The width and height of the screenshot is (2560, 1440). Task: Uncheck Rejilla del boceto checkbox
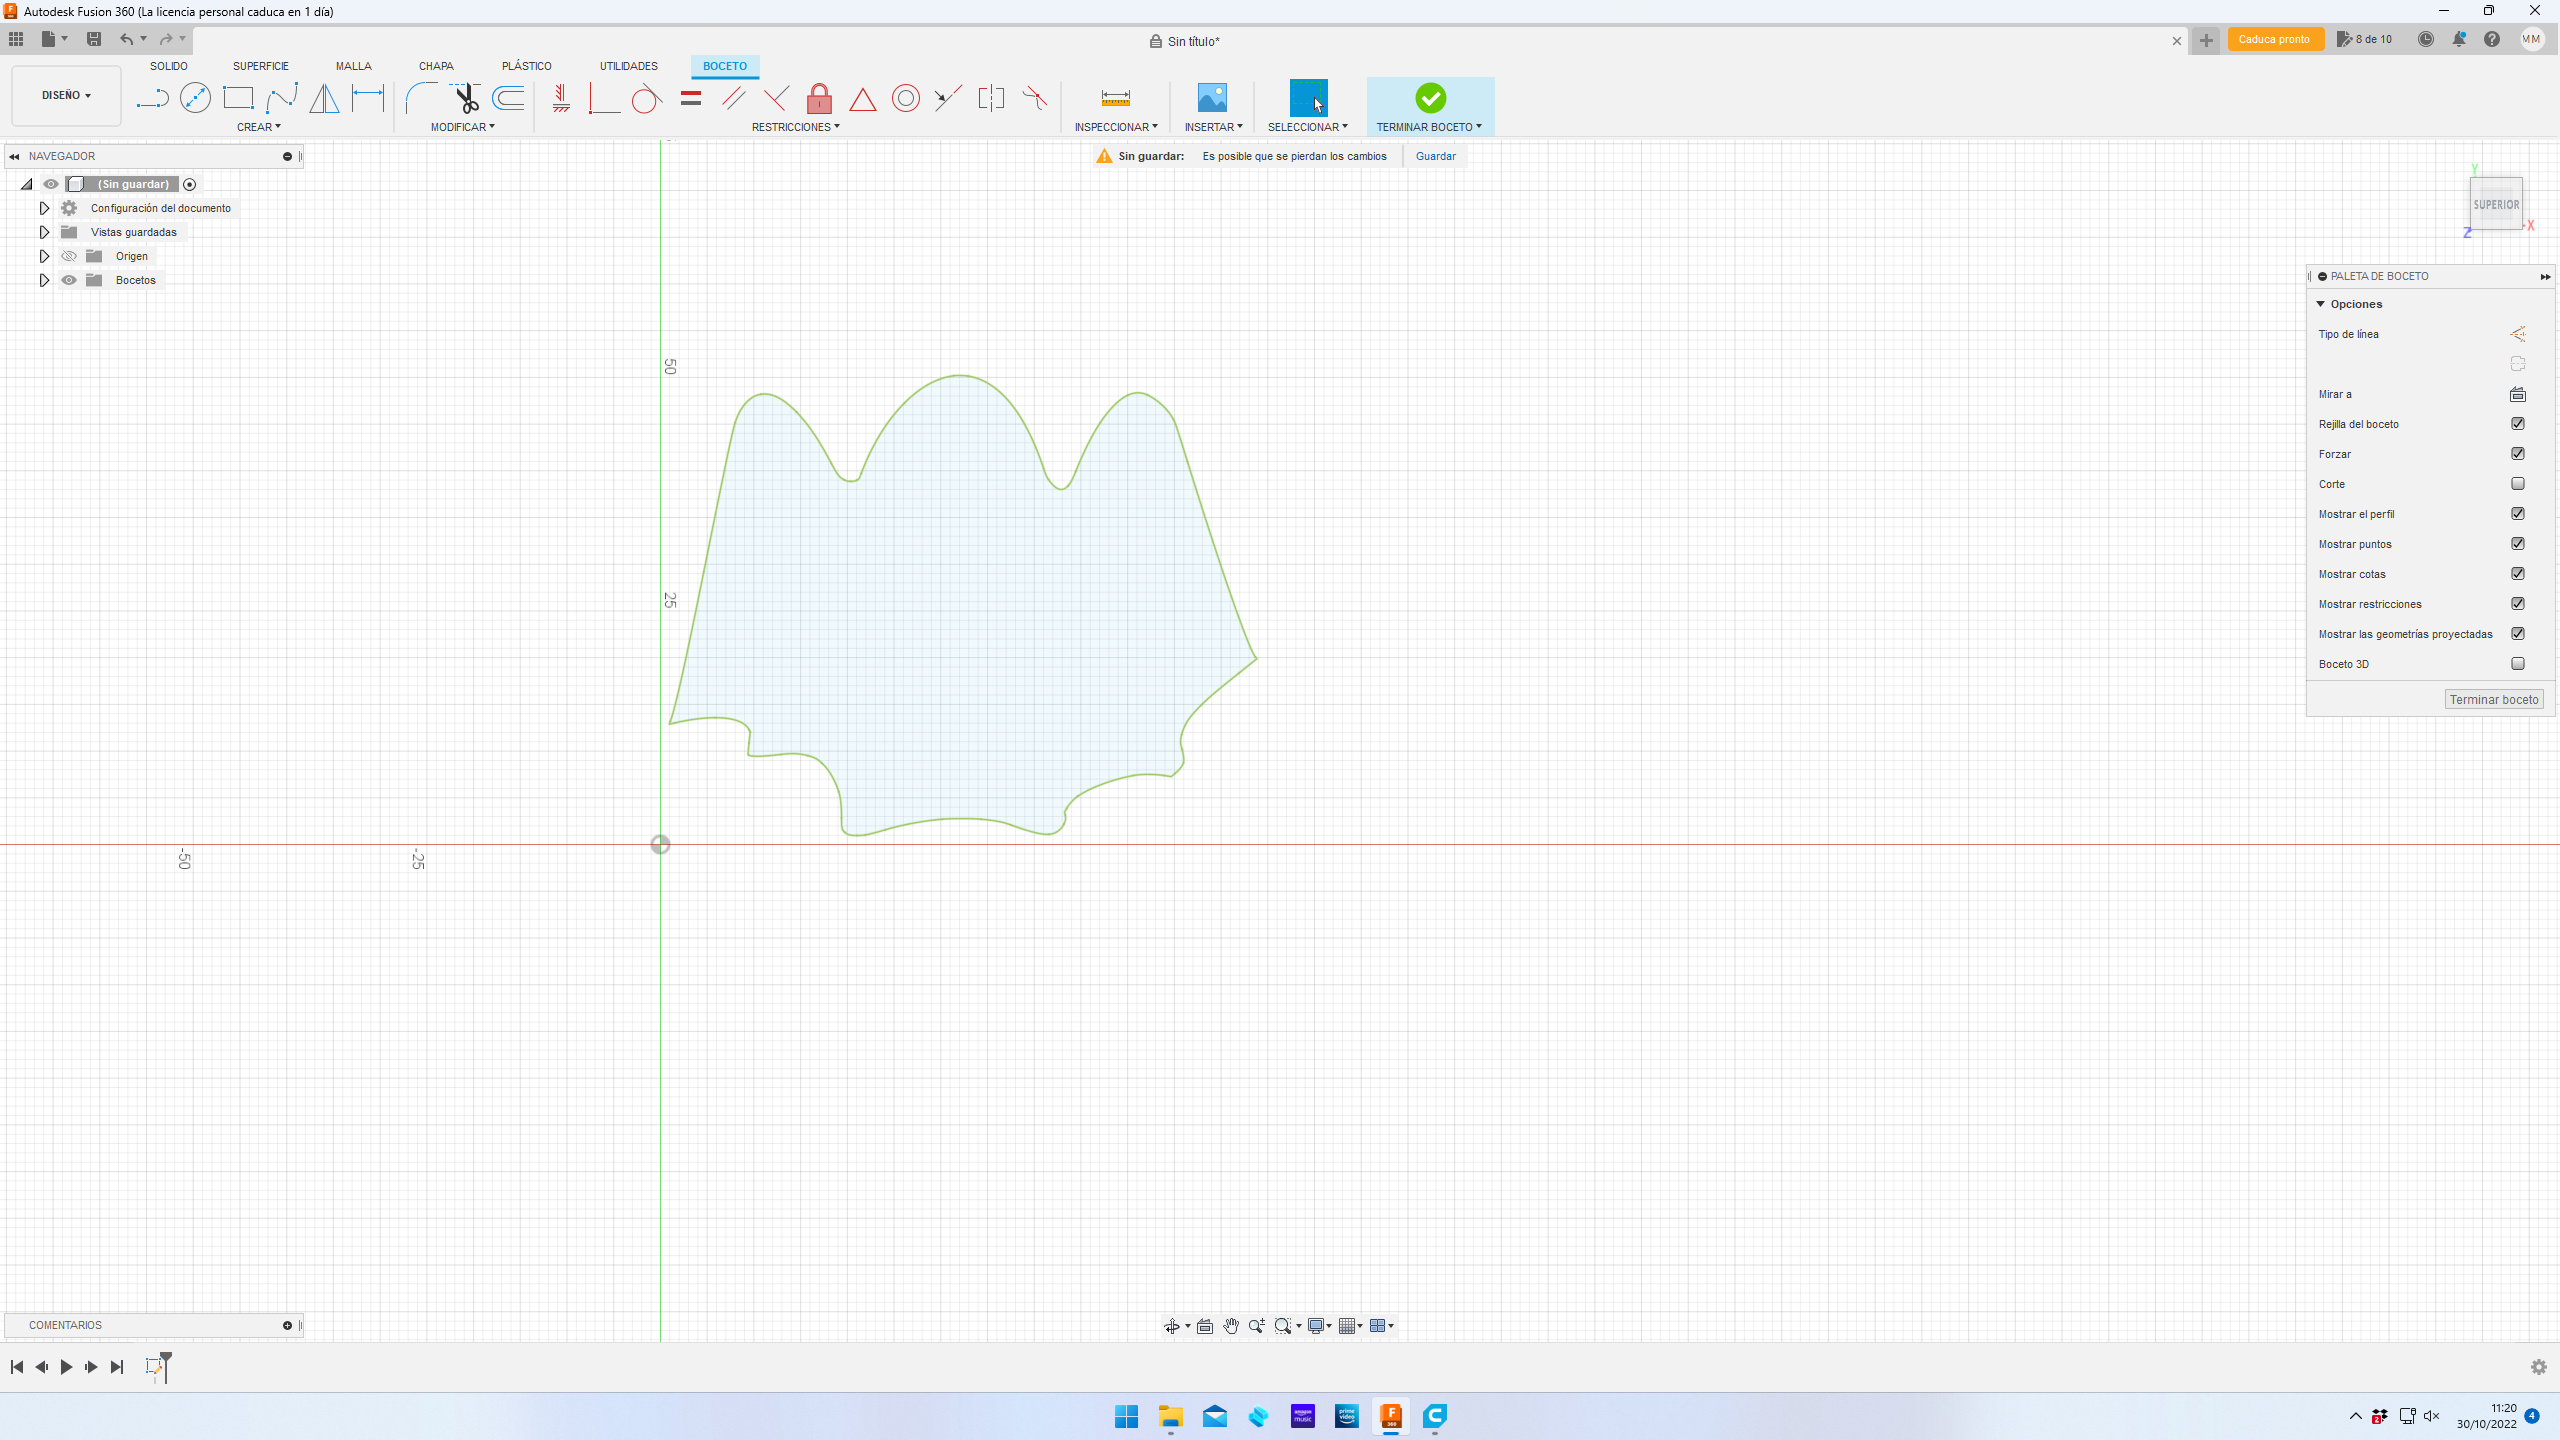(2517, 424)
